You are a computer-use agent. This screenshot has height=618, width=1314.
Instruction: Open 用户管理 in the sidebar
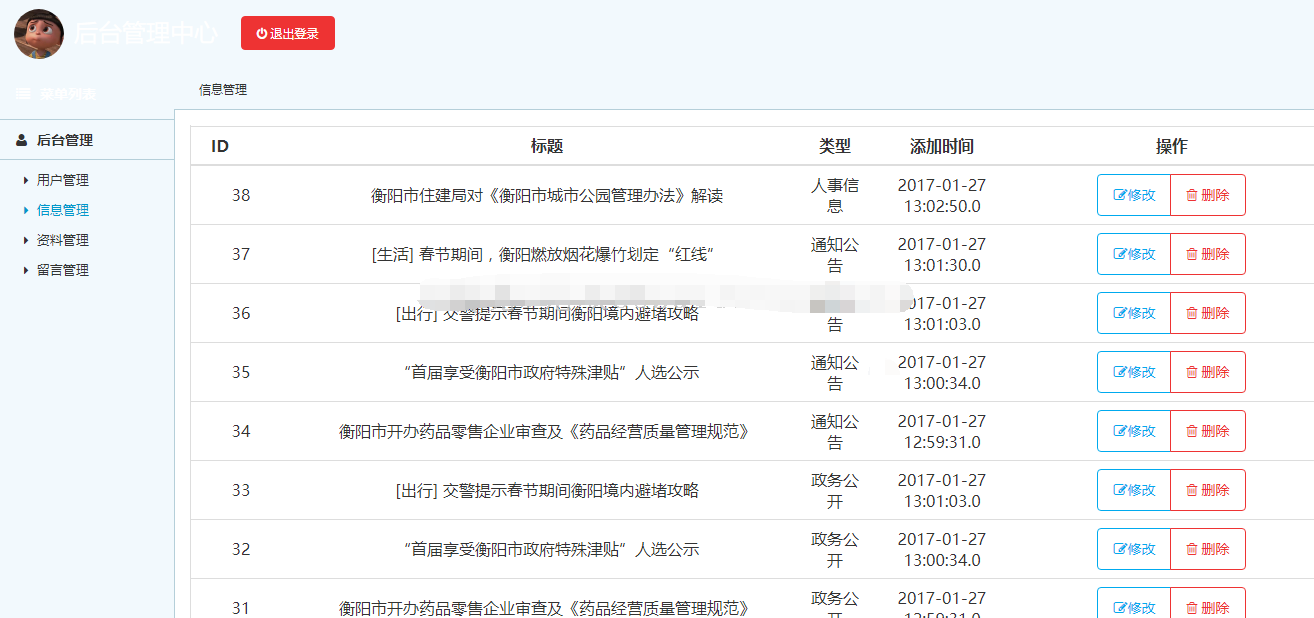[x=63, y=180]
